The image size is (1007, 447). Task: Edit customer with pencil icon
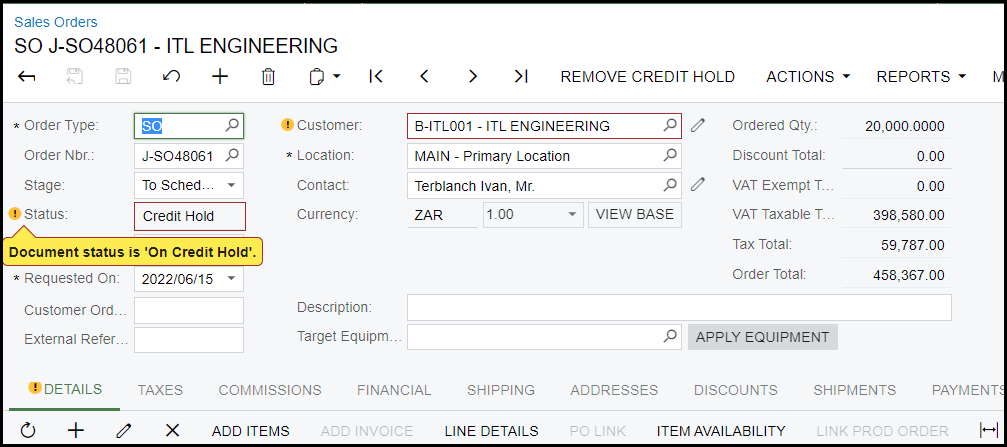698,126
